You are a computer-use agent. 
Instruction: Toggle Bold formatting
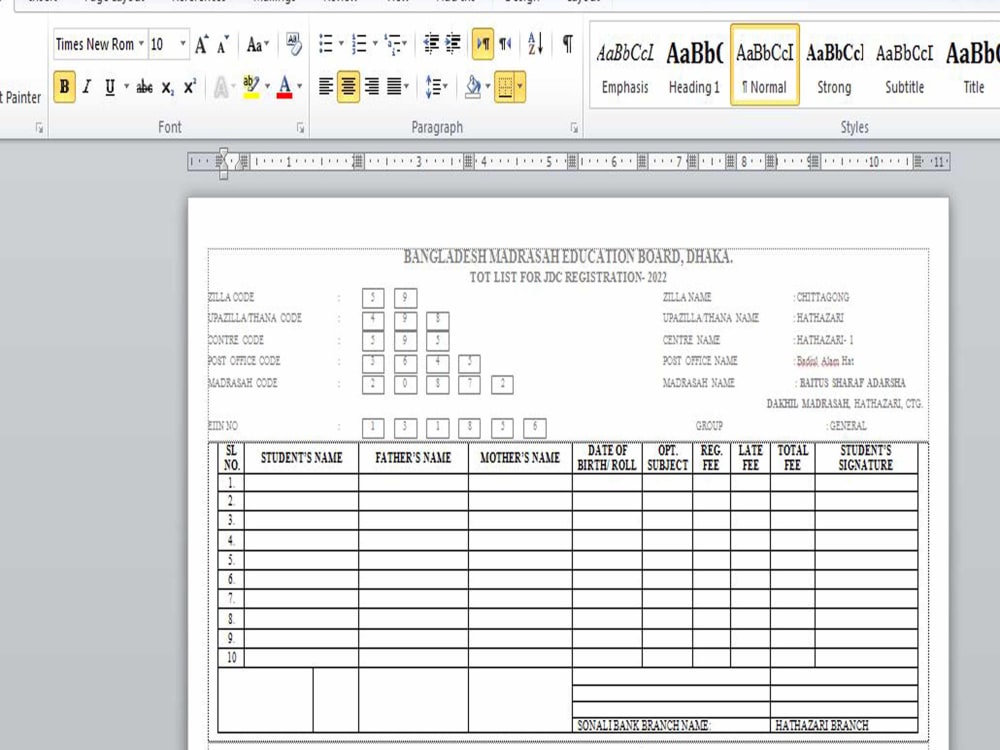pos(64,87)
